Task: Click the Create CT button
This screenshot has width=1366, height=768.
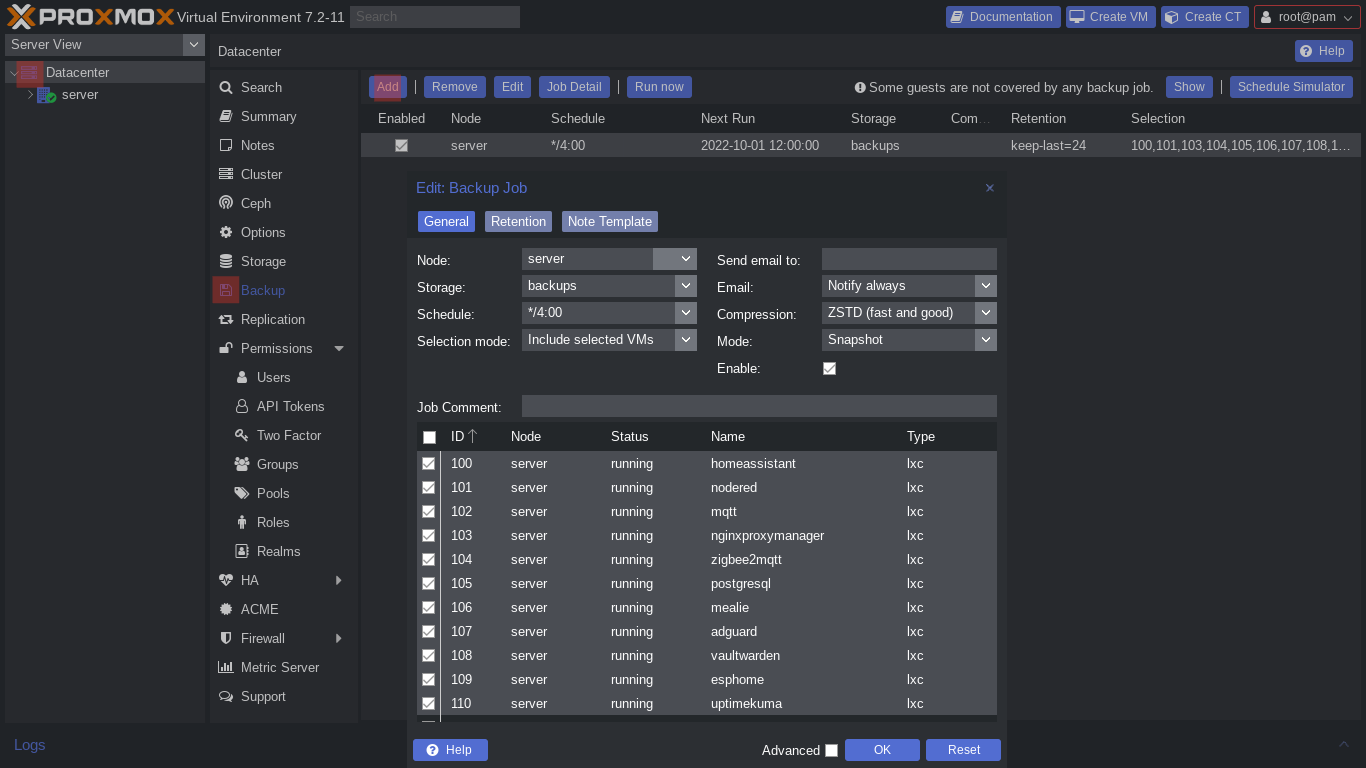Action: point(1205,17)
